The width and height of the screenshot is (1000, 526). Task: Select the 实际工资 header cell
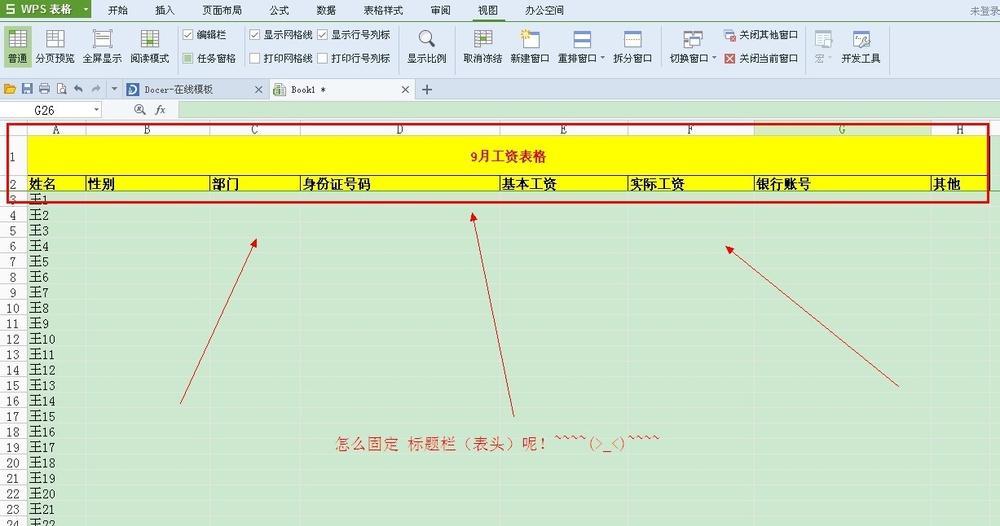691,184
